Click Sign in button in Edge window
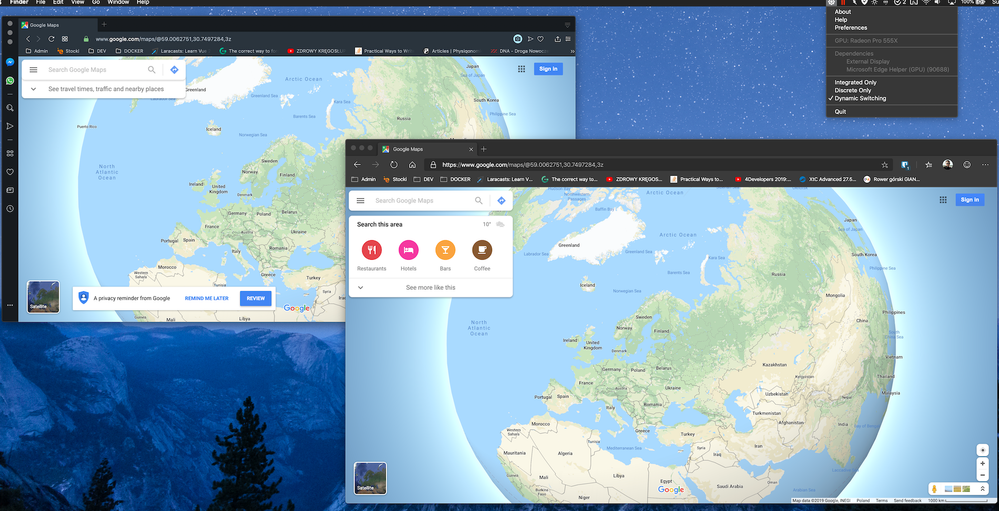 (970, 200)
